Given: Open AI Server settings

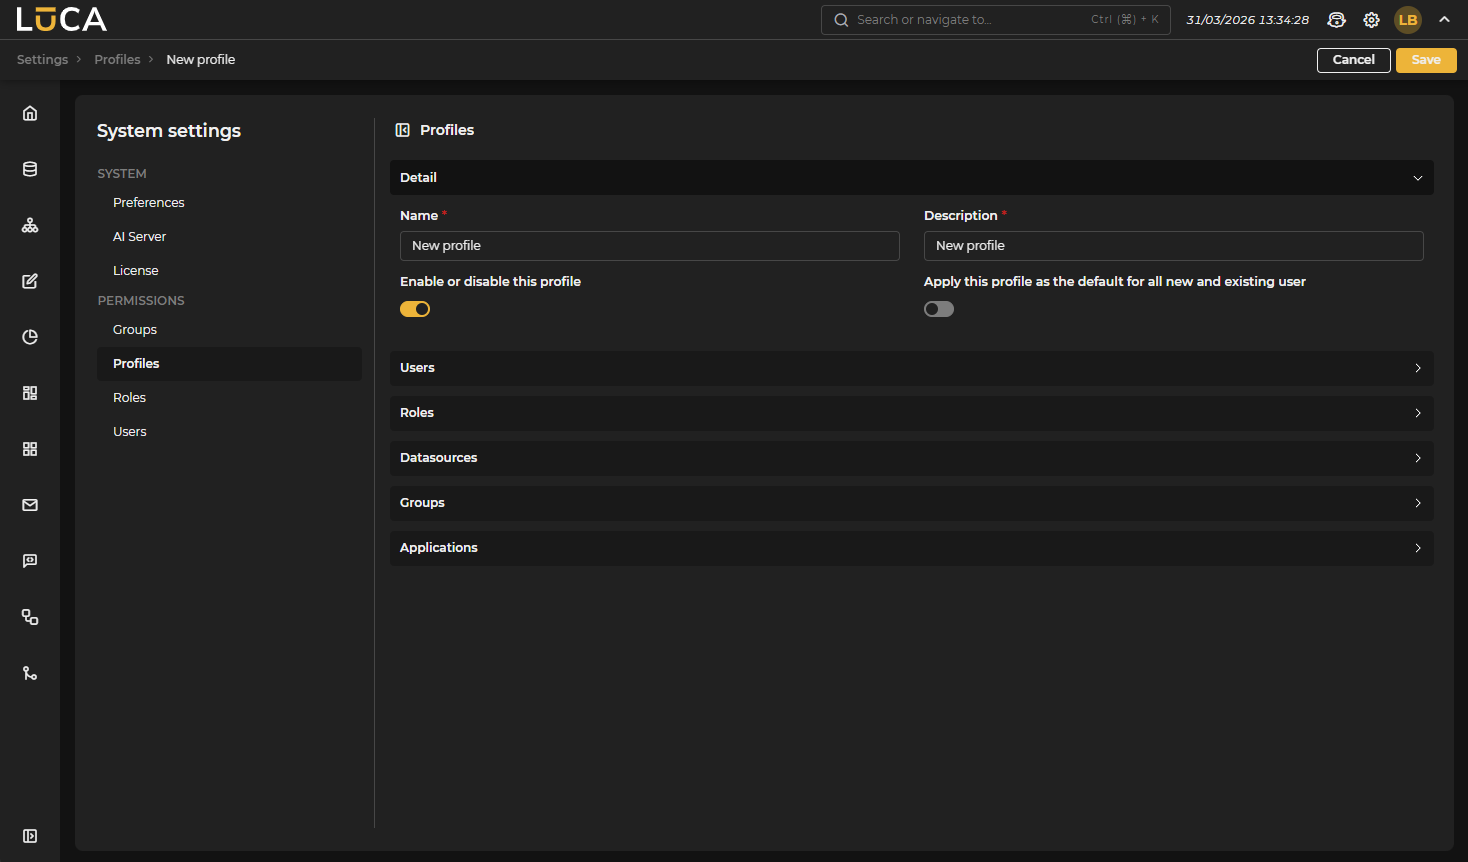Looking at the screenshot, I should [139, 237].
